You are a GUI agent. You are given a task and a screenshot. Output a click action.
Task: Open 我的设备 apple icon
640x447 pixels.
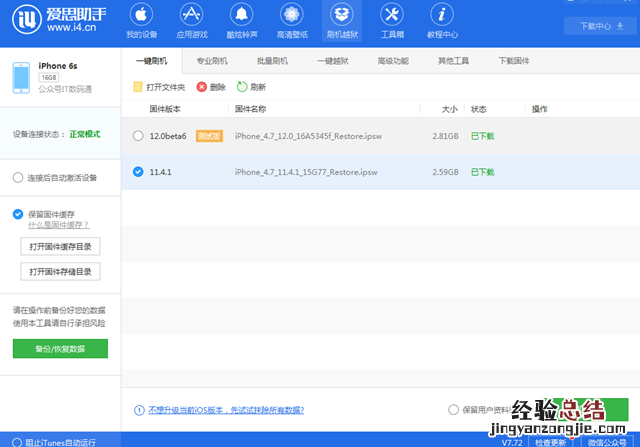pos(141,14)
